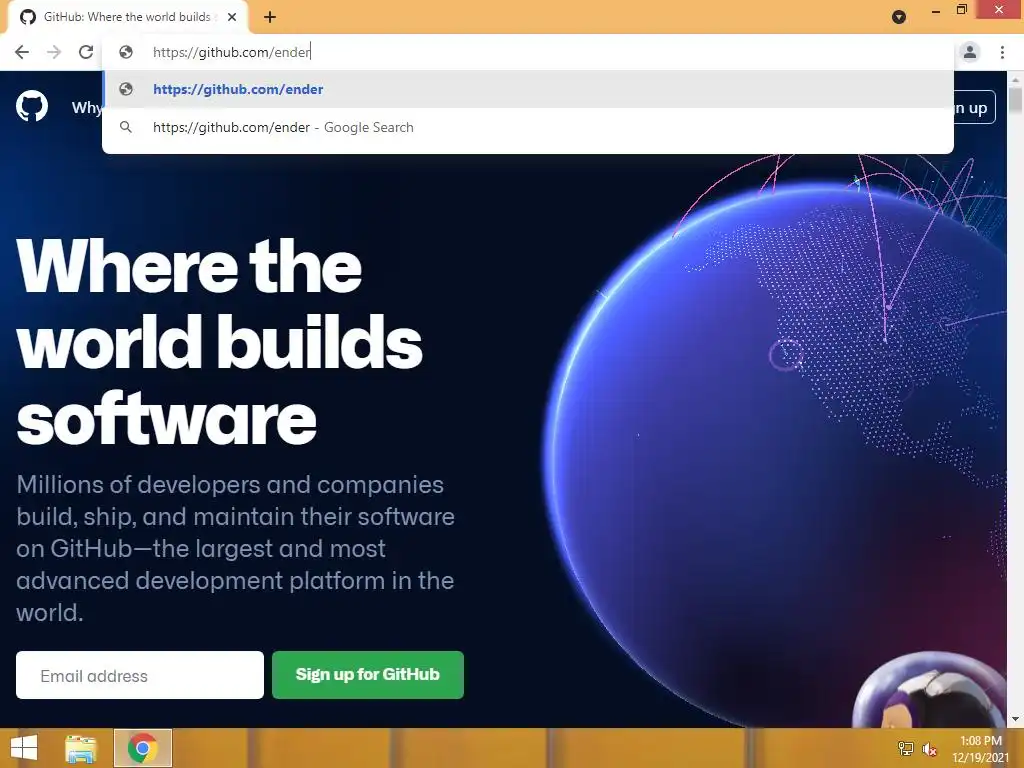
Task: Click the Chrome forward arrow
Action: (54, 52)
